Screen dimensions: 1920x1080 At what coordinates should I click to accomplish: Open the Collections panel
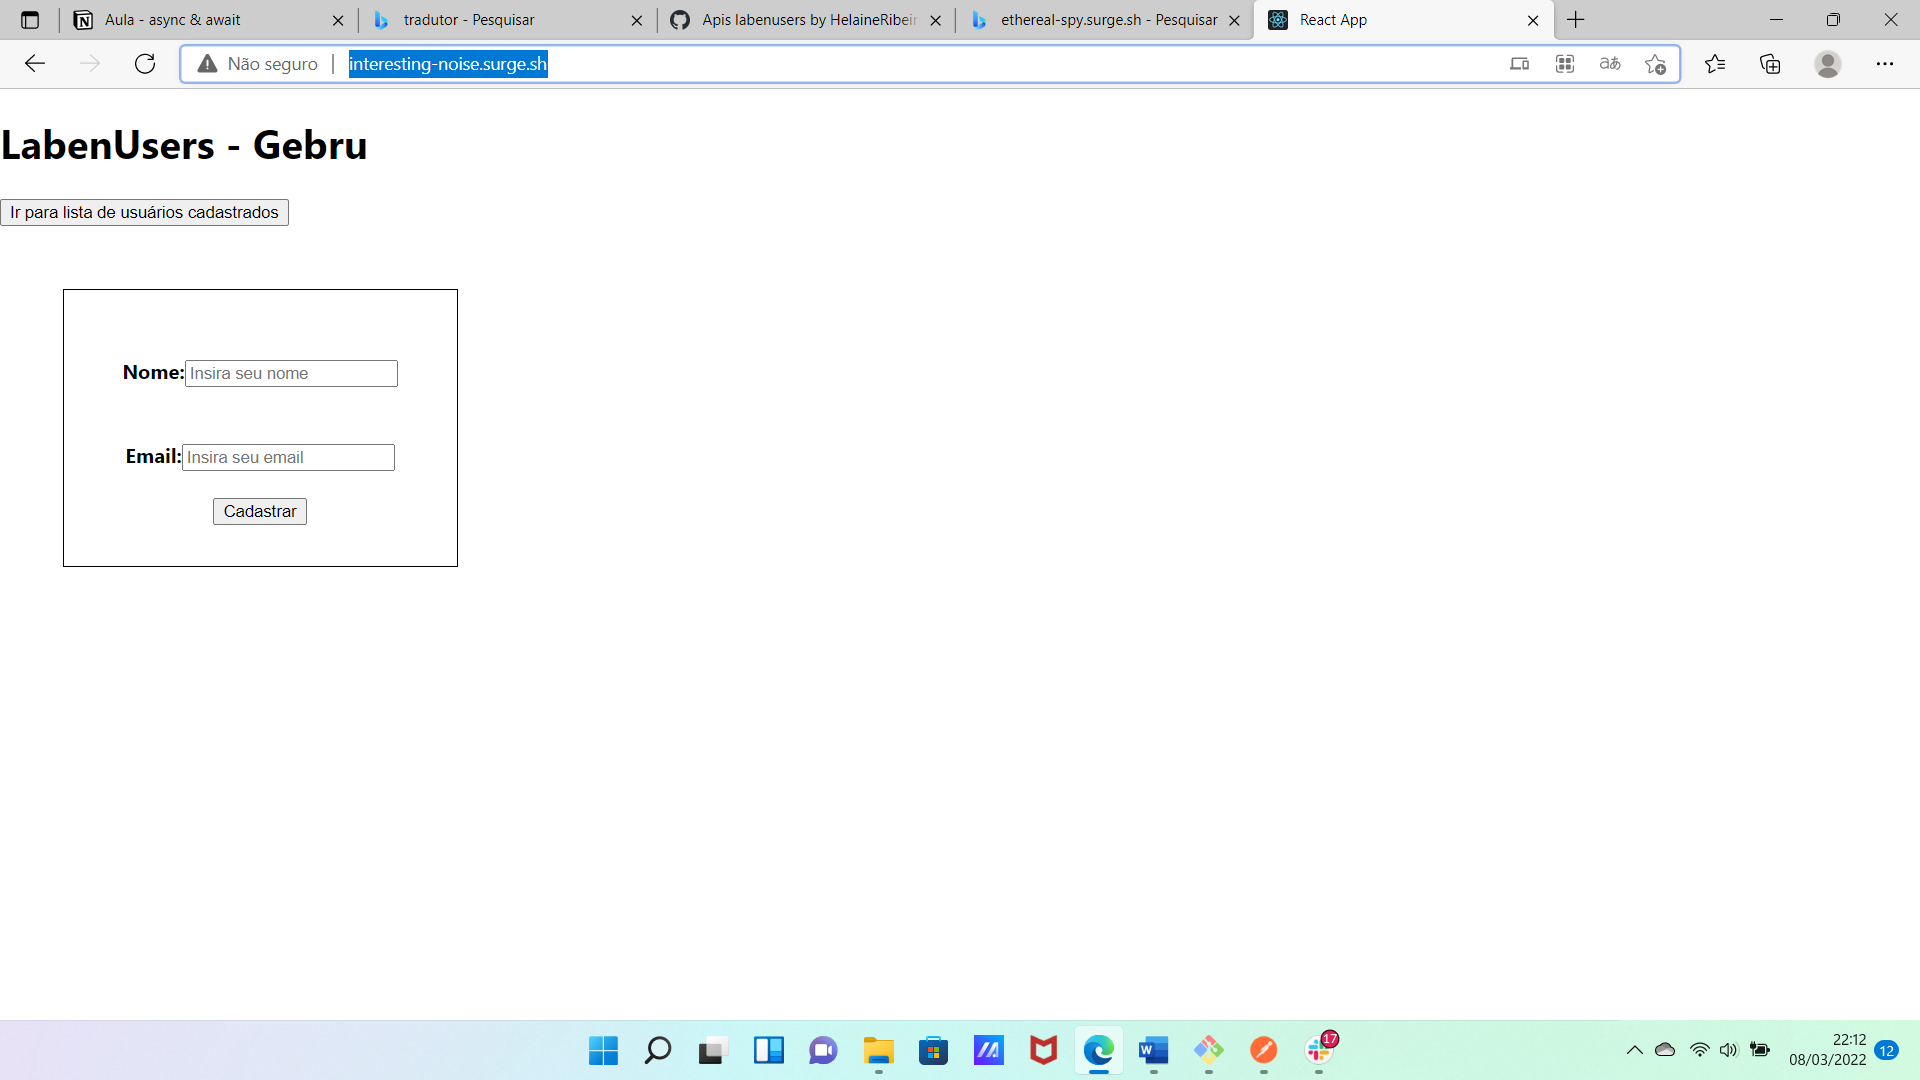click(1770, 64)
